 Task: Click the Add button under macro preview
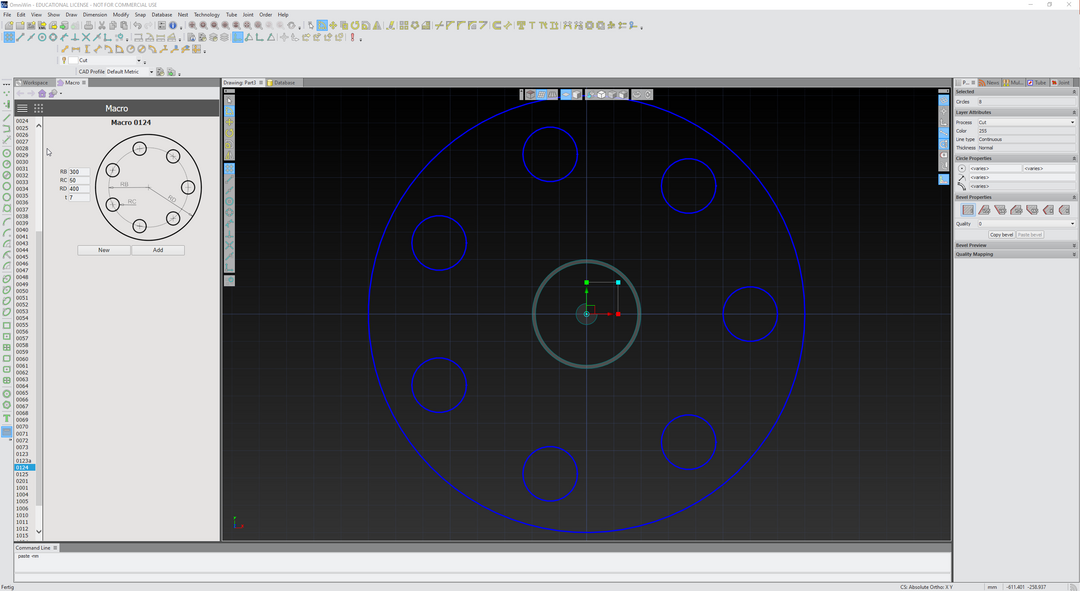(158, 250)
